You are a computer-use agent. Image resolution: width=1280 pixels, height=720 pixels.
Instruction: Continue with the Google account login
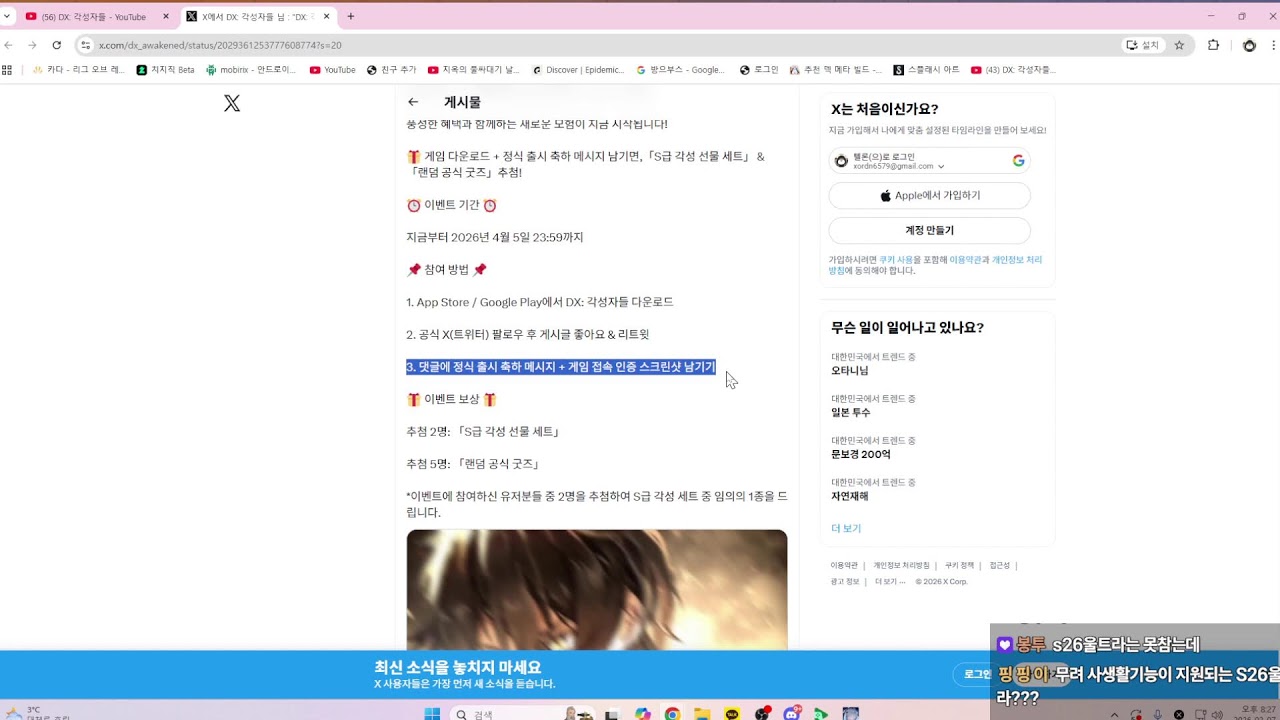point(929,160)
